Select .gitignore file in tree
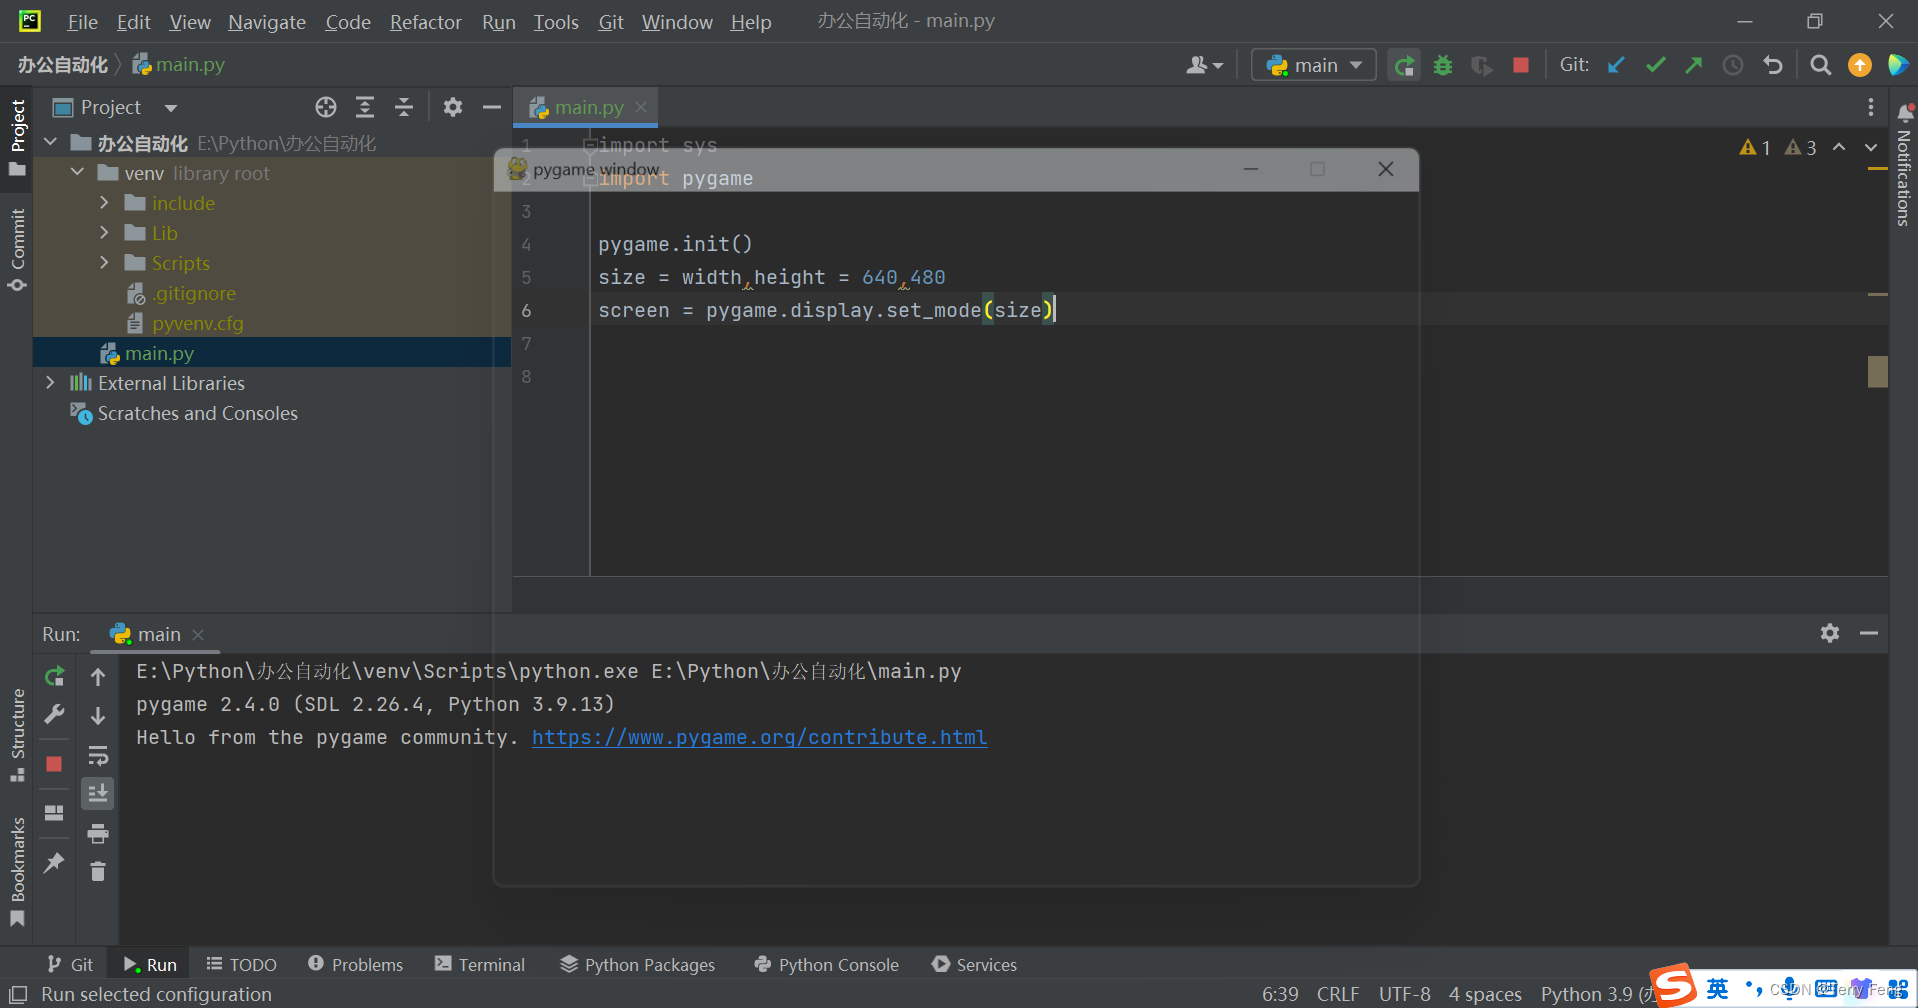Image resolution: width=1918 pixels, height=1008 pixels. tap(194, 293)
